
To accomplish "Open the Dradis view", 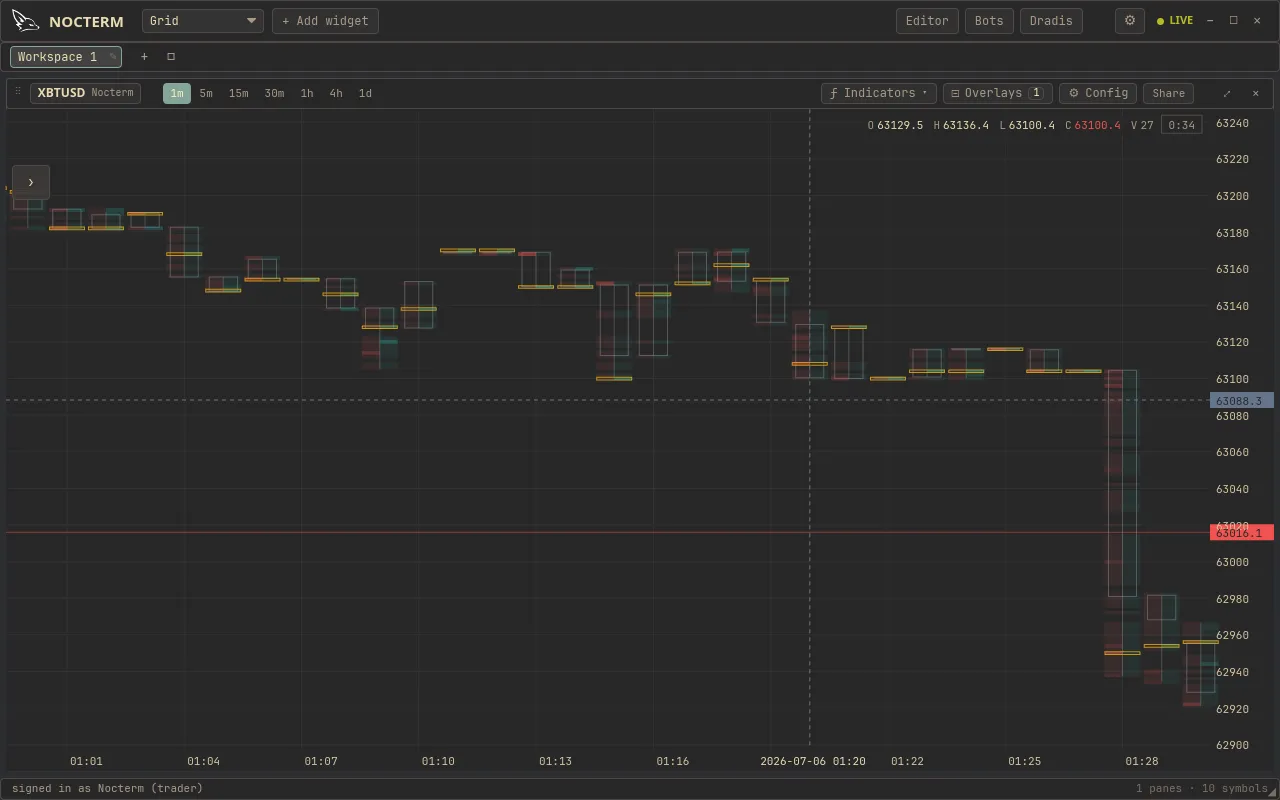I will [1051, 21].
